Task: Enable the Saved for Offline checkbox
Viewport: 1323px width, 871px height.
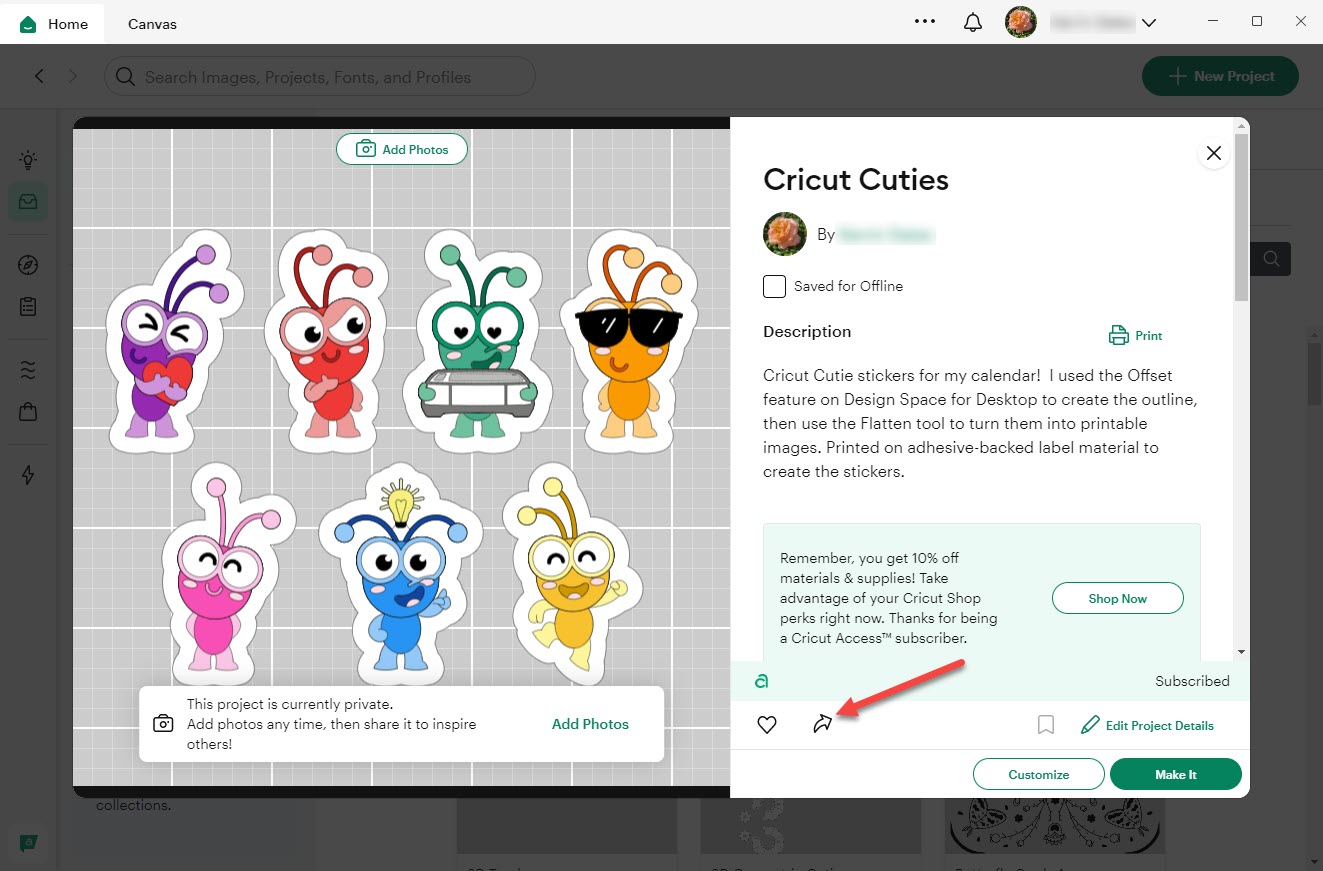Action: [x=774, y=287]
